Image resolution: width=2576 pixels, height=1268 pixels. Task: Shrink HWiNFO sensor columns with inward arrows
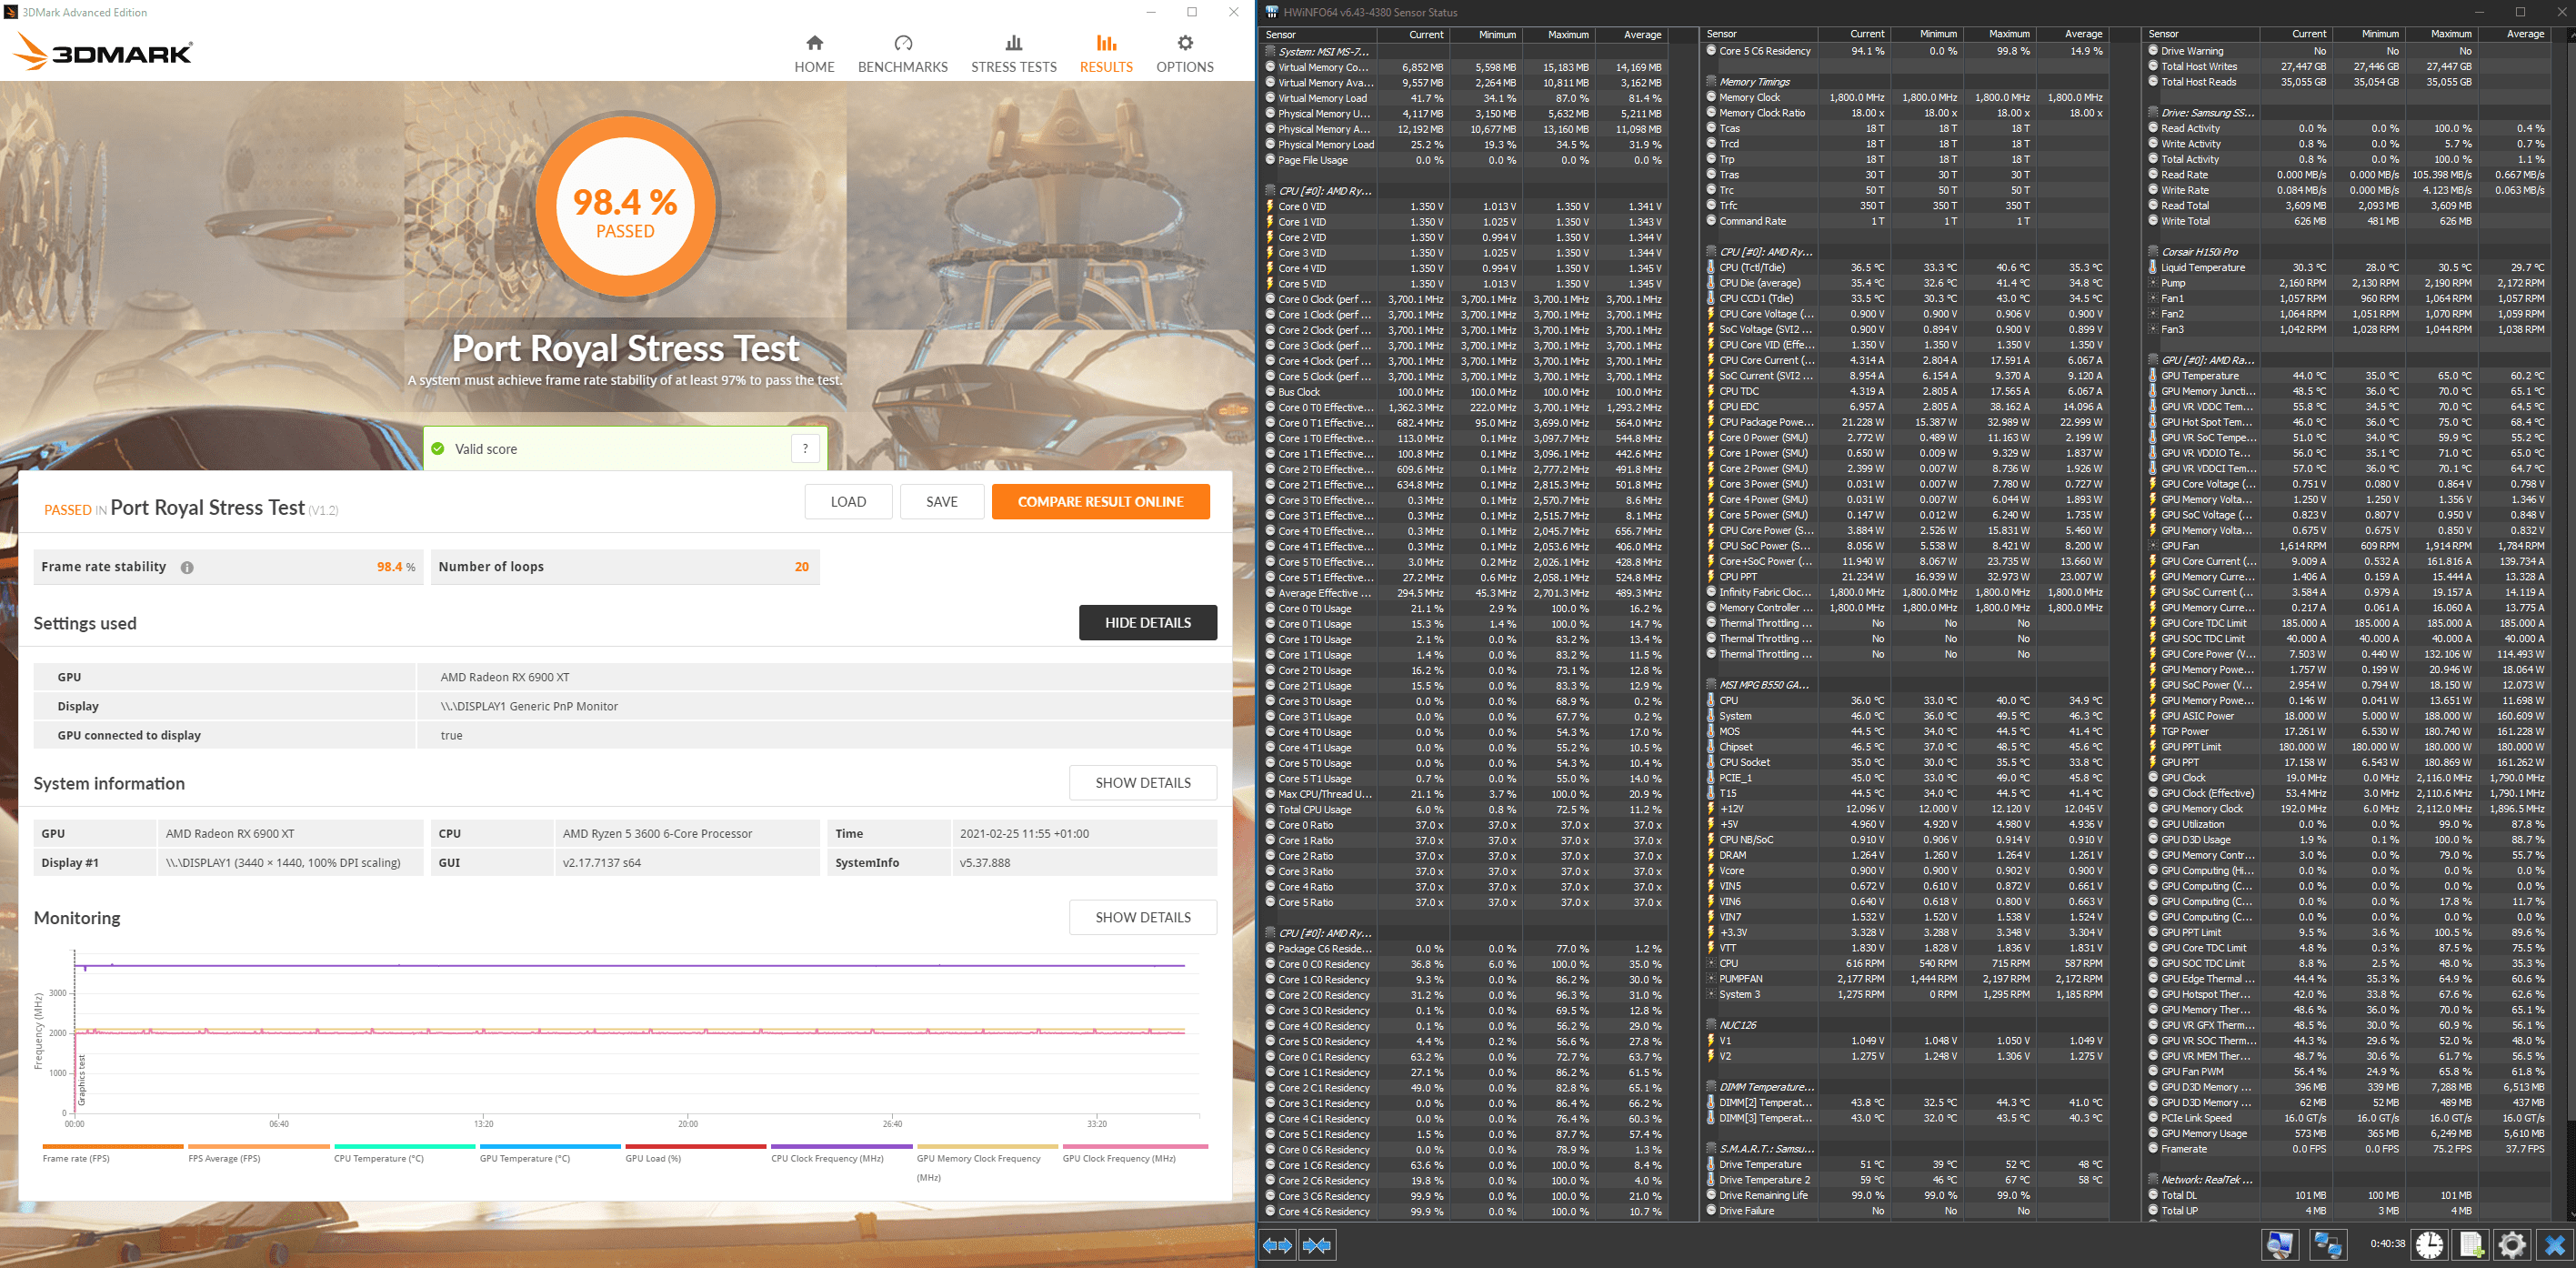[x=1317, y=1245]
